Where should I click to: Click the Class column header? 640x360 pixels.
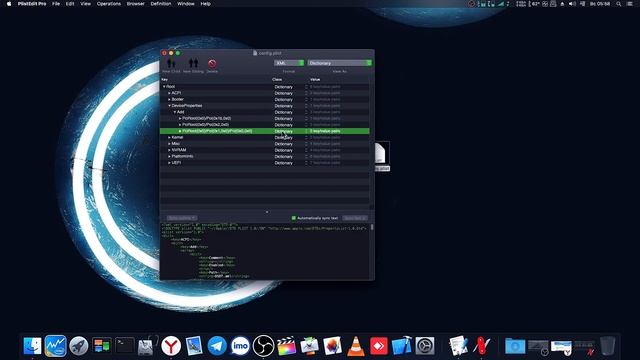pos(277,80)
